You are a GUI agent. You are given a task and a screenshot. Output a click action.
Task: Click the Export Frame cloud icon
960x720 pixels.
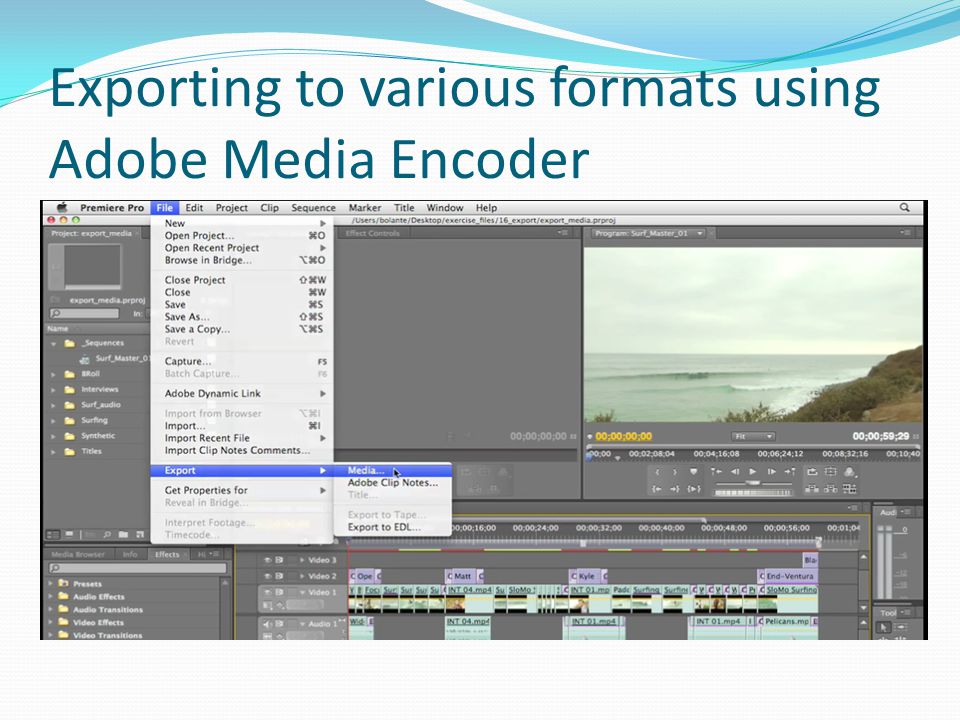tap(849, 471)
